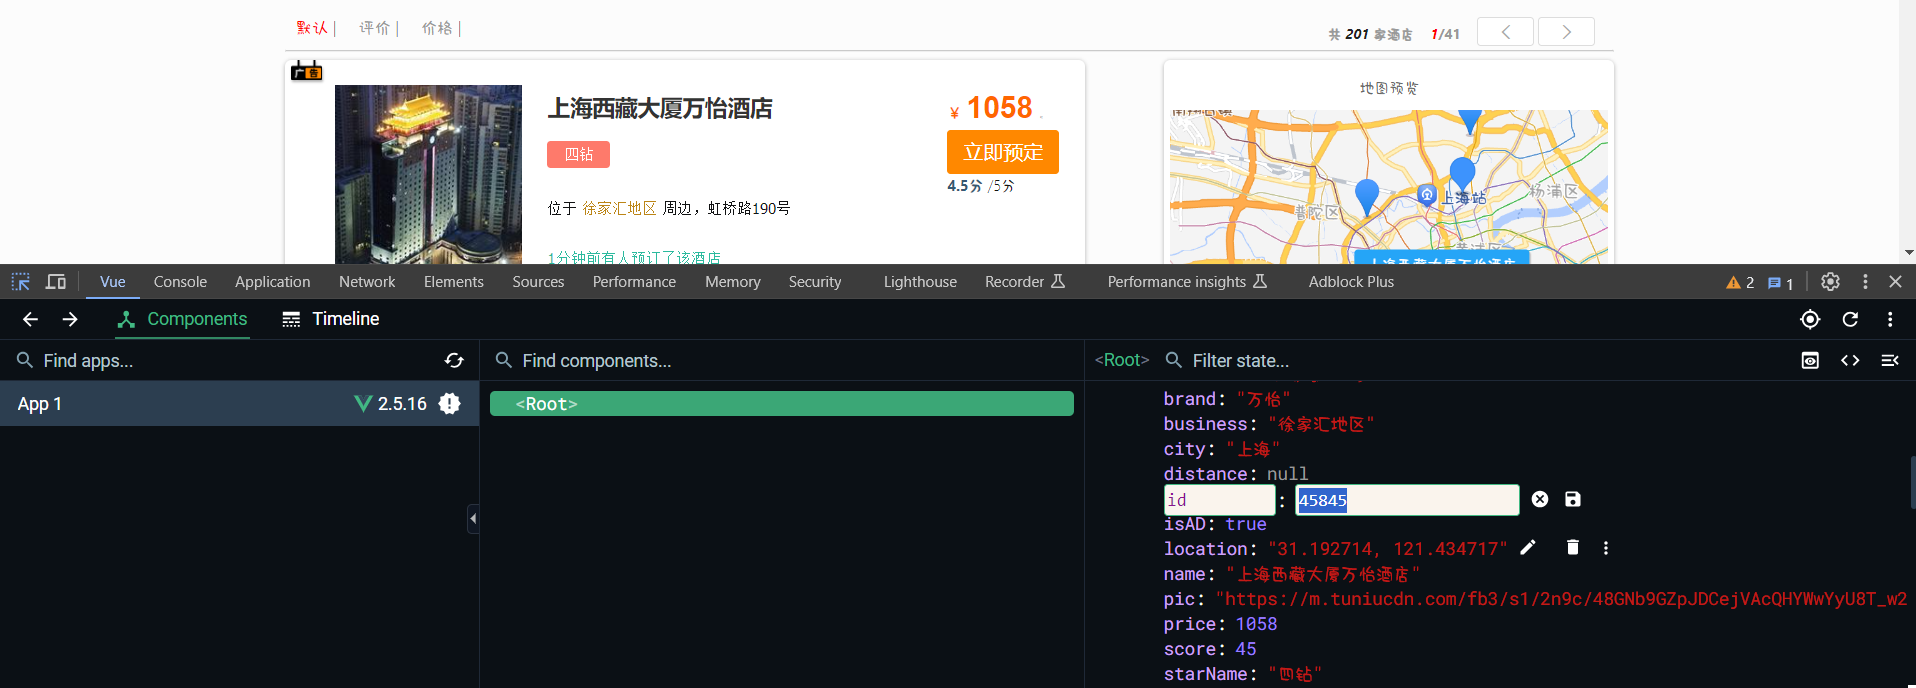Click the Vue devtools refresh icon
1916x688 pixels.
[x=1850, y=319]
